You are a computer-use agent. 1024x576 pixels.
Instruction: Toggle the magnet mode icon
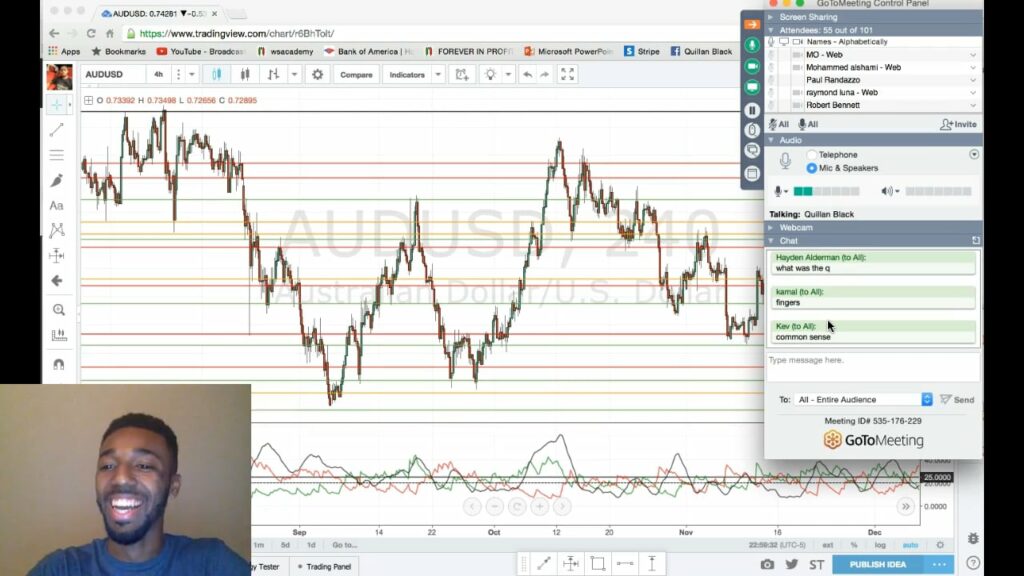[x=59, y=364]
